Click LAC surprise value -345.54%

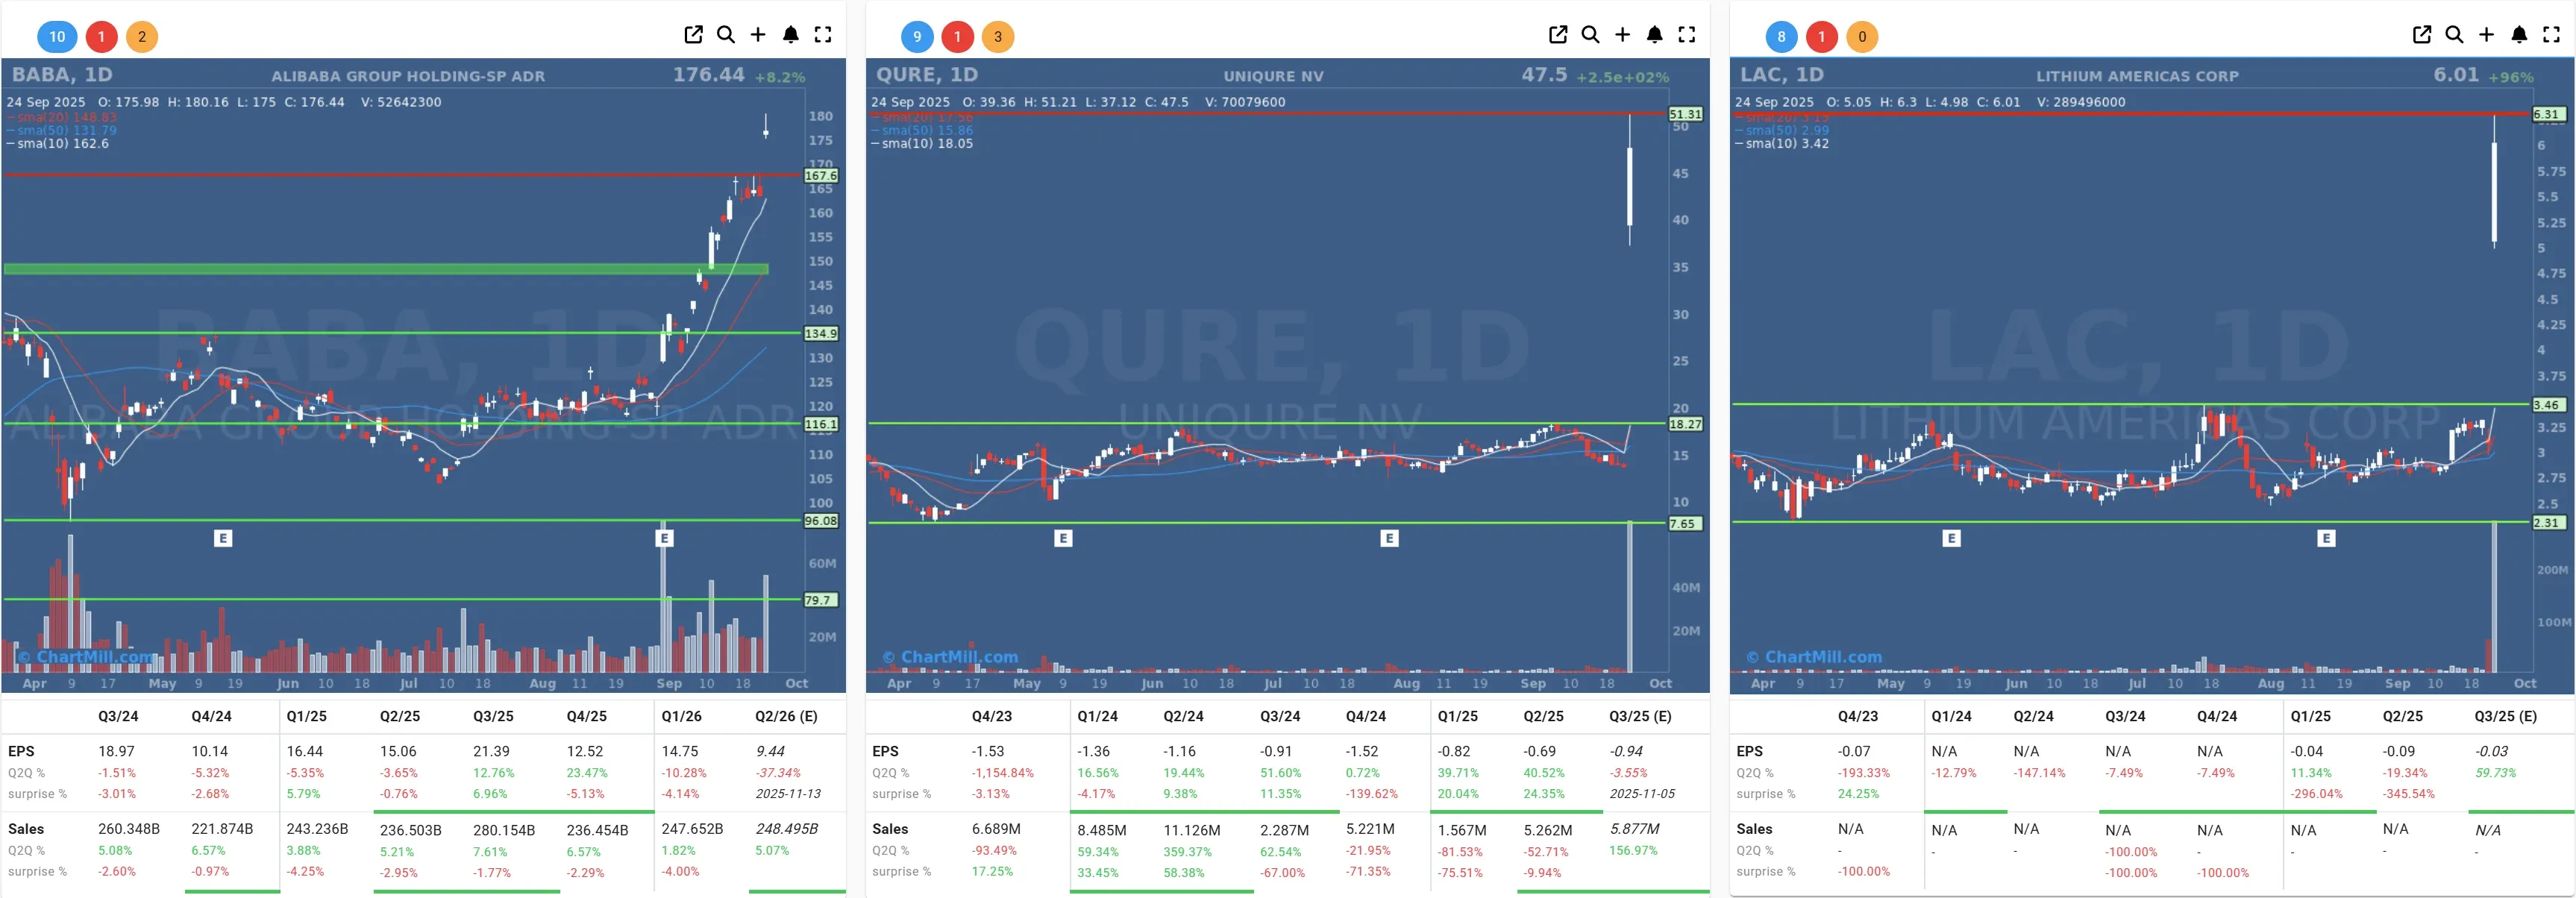(x=2408, y=794)
